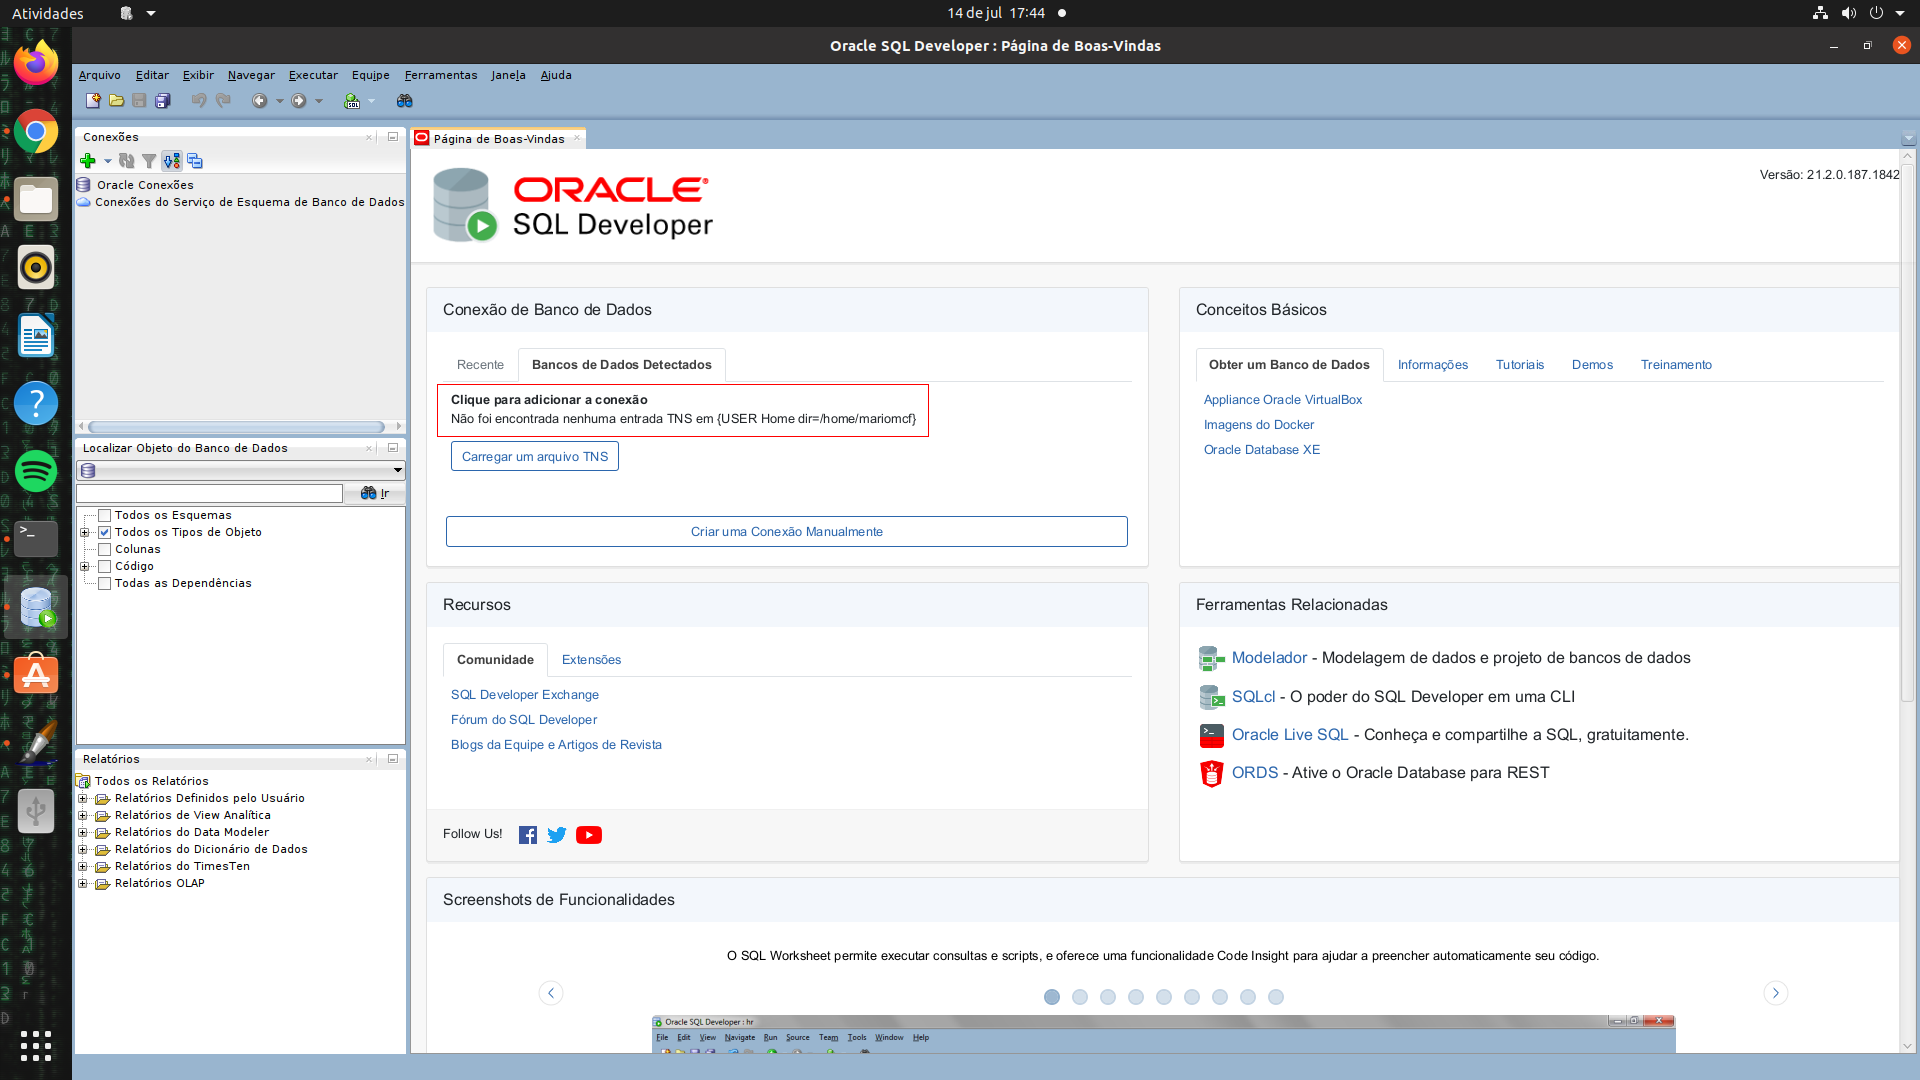
Task: Open YouTube icon next to Follow Us
Action: click(589, 835)
